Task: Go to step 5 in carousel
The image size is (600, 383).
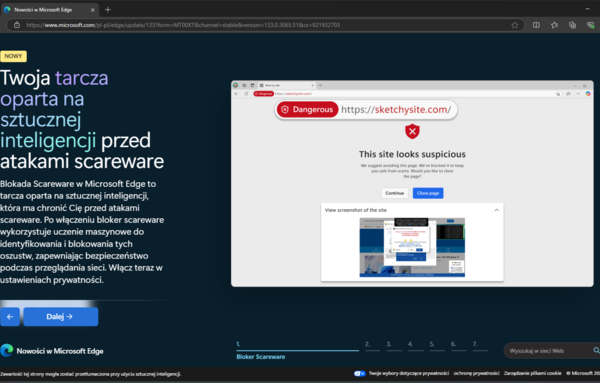Action: (x=437, y=345)
